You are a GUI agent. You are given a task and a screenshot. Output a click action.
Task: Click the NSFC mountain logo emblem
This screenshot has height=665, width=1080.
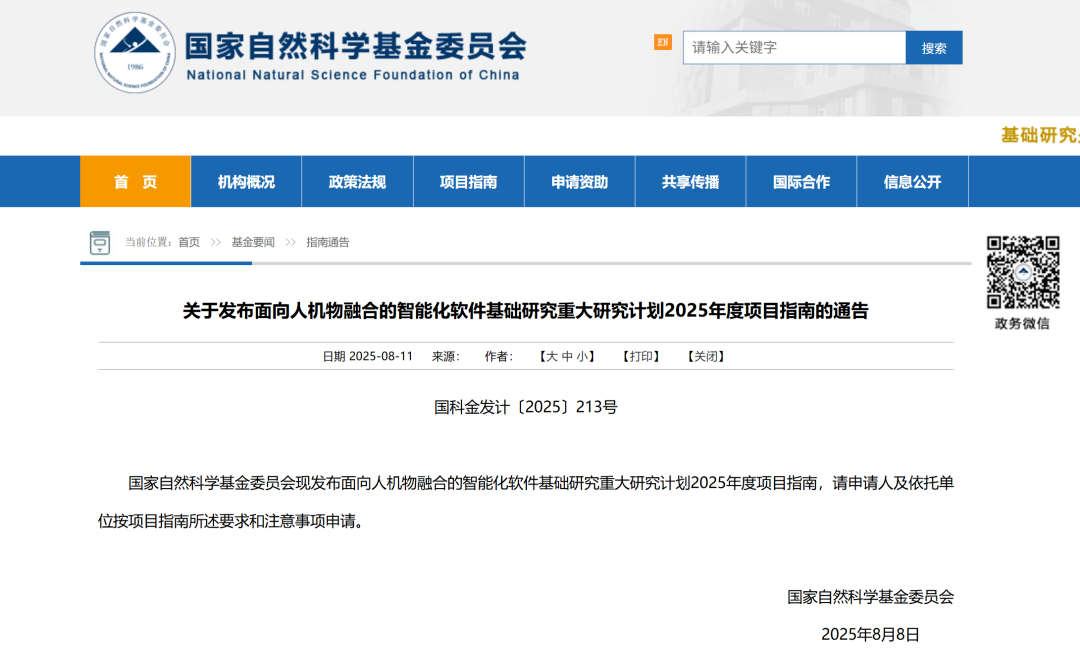tap(136, 52)
